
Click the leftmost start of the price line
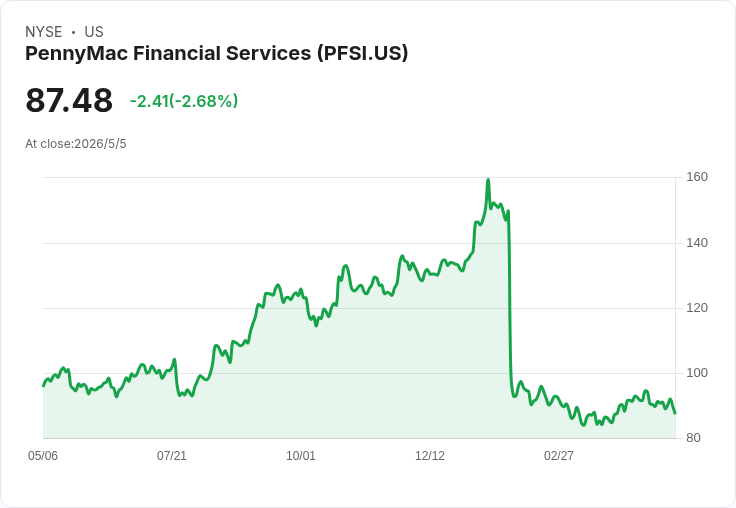pos(44,385)
